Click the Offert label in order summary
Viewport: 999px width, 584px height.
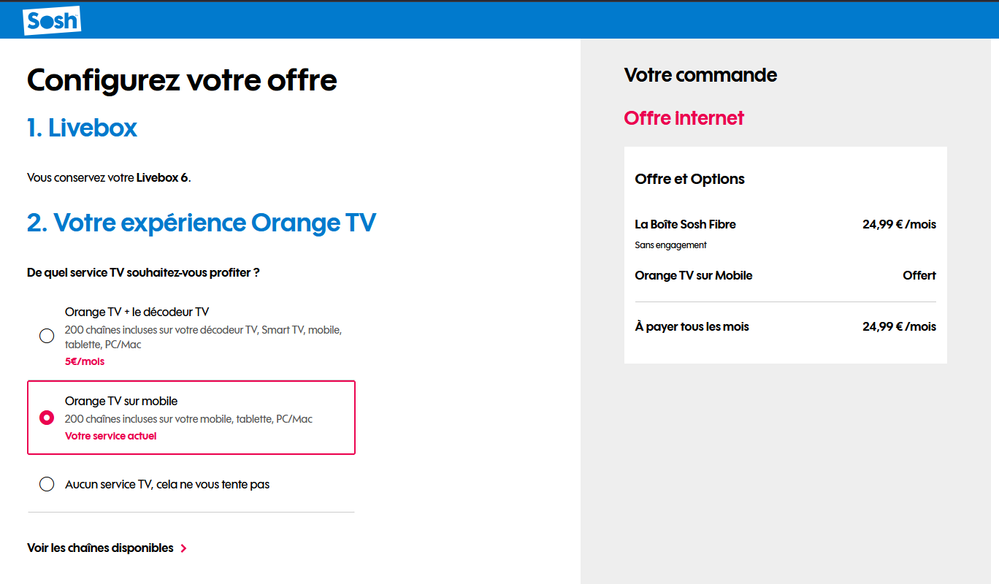(919, 275)
